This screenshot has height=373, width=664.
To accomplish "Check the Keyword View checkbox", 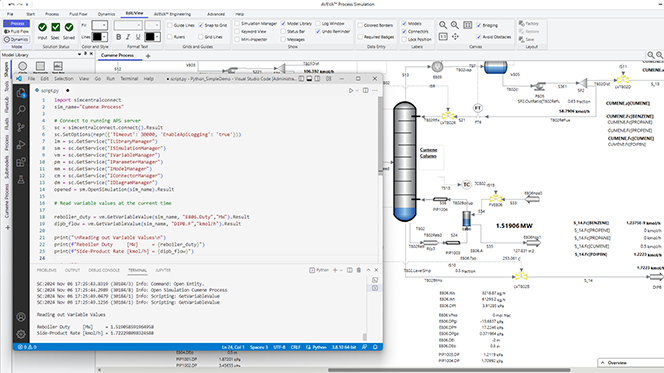I will [237, 31].
